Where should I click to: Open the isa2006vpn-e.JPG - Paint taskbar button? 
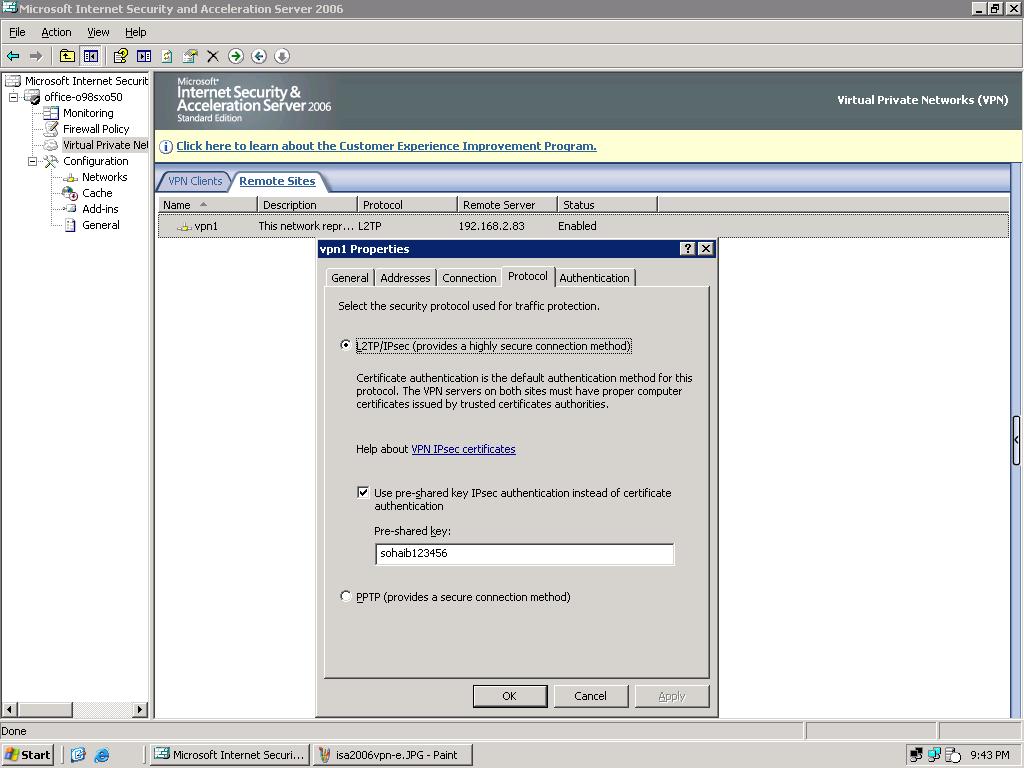pyautogui.click(x=393, y=755)
